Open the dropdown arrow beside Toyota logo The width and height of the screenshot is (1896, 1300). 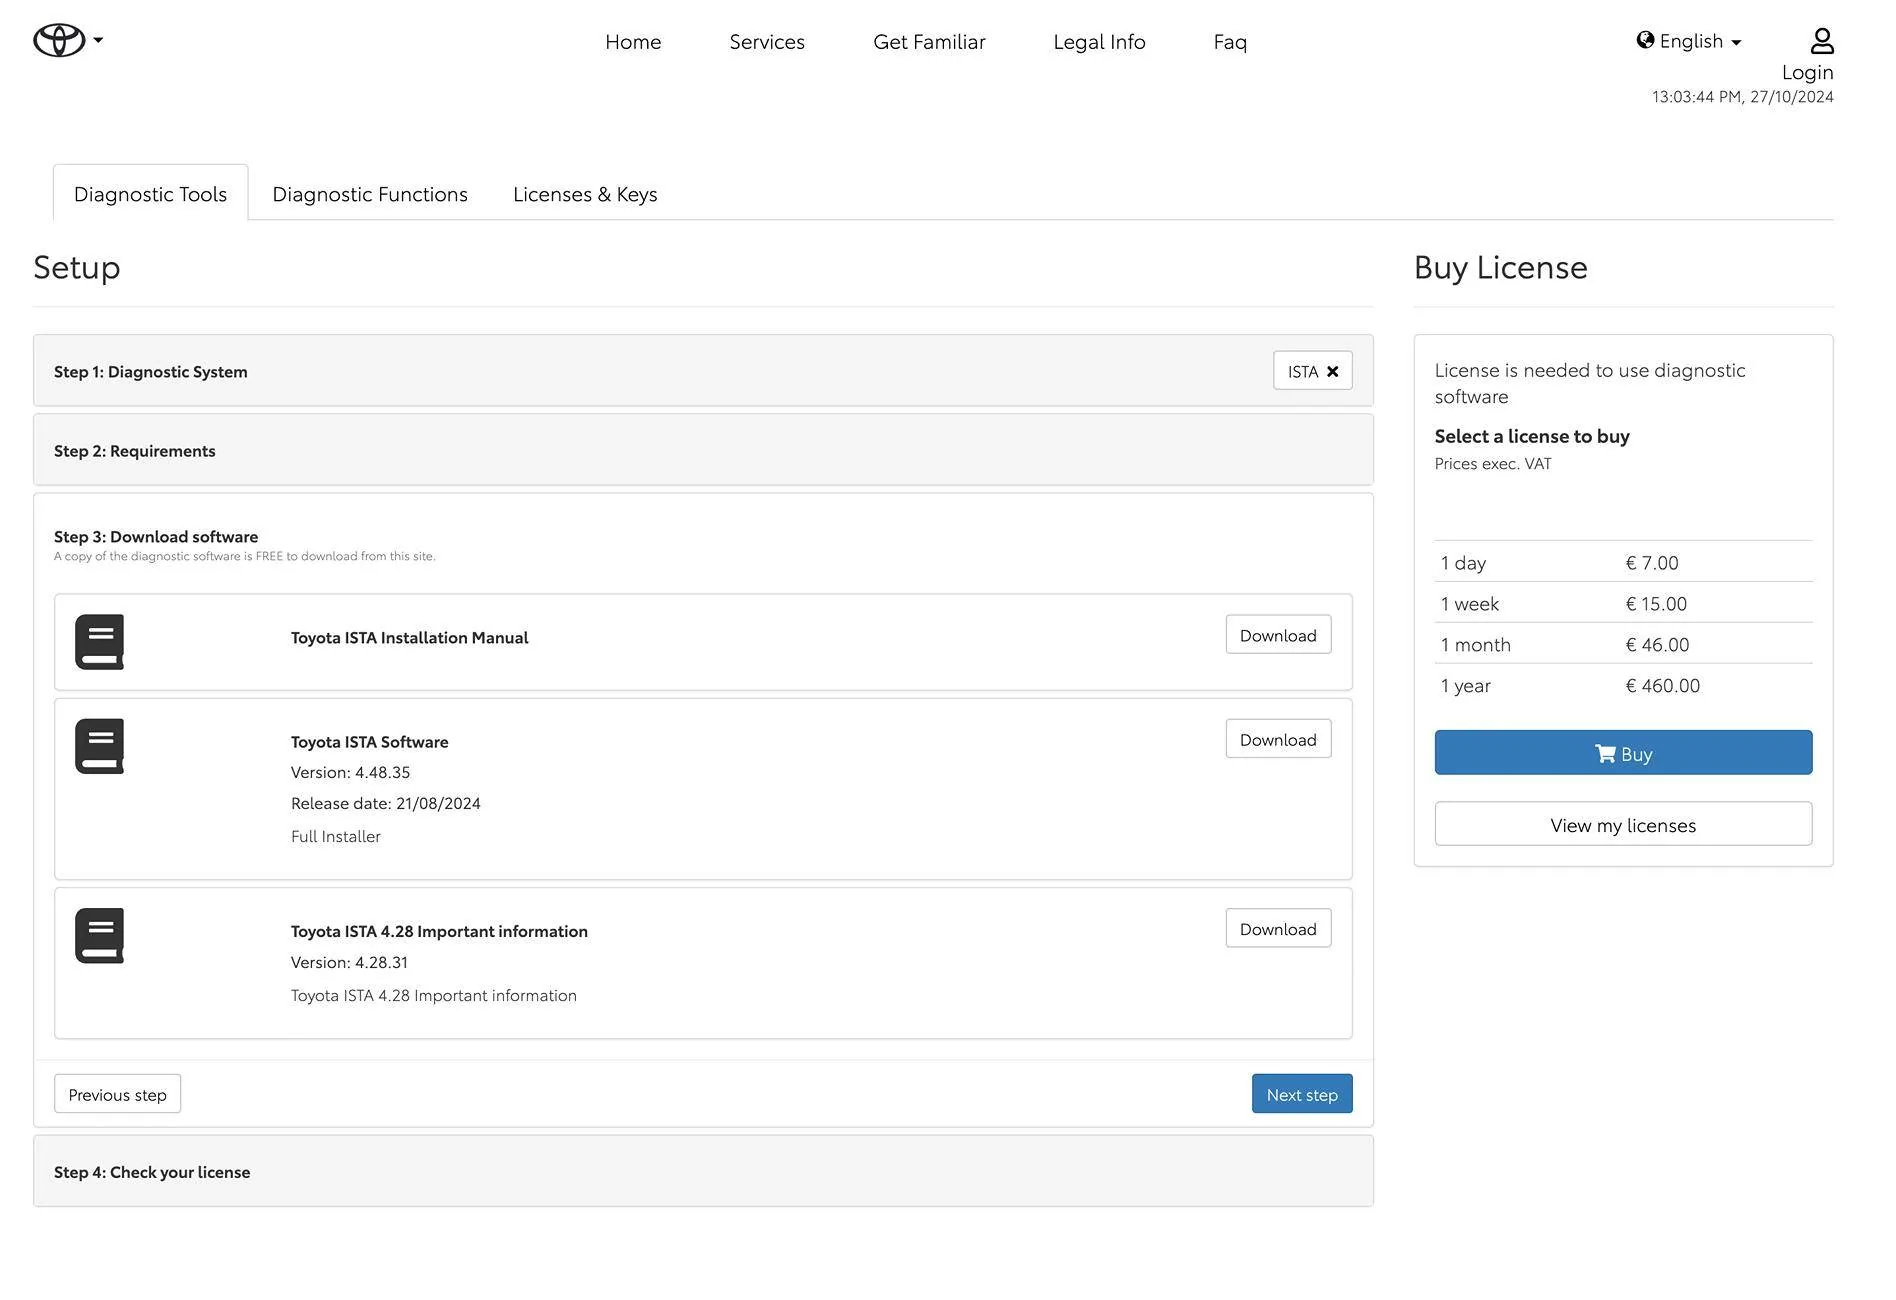pos(98,40)
